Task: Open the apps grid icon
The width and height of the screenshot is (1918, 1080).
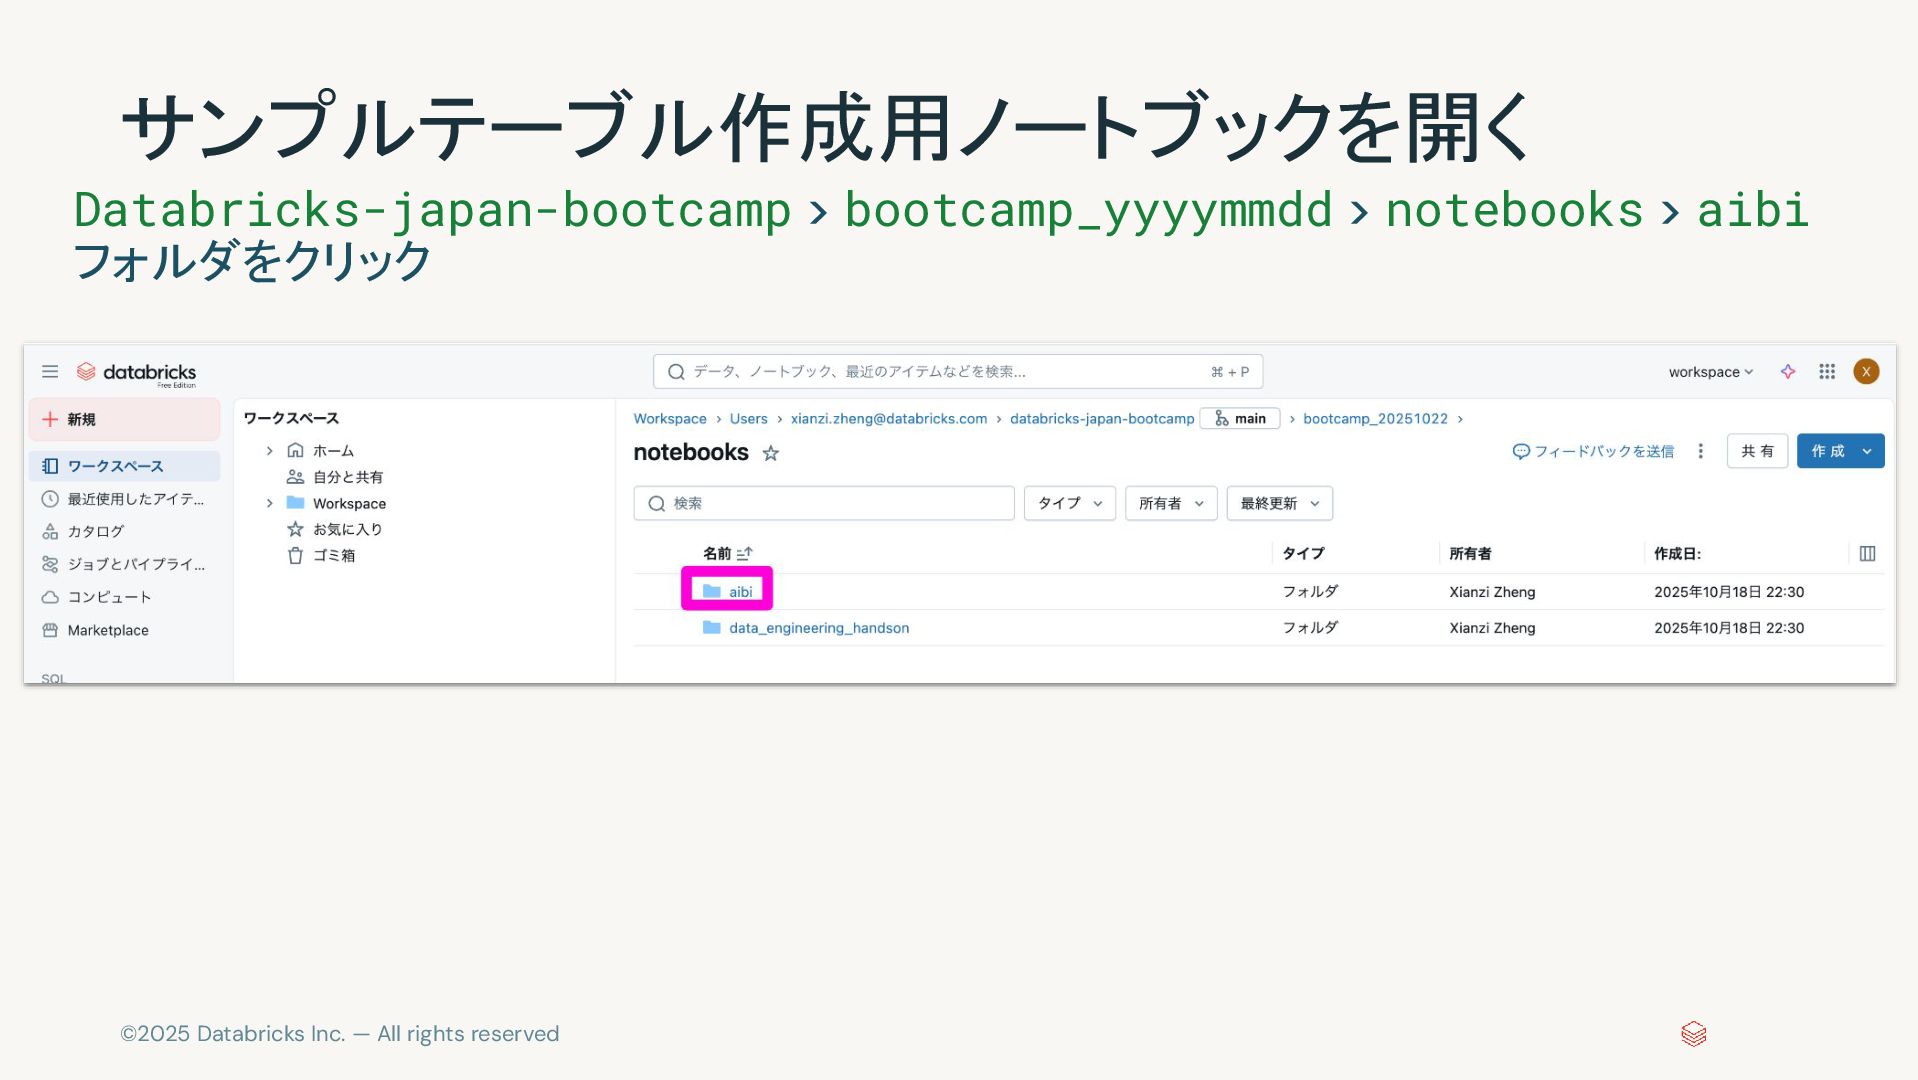Action: (x=1827, y=371)
